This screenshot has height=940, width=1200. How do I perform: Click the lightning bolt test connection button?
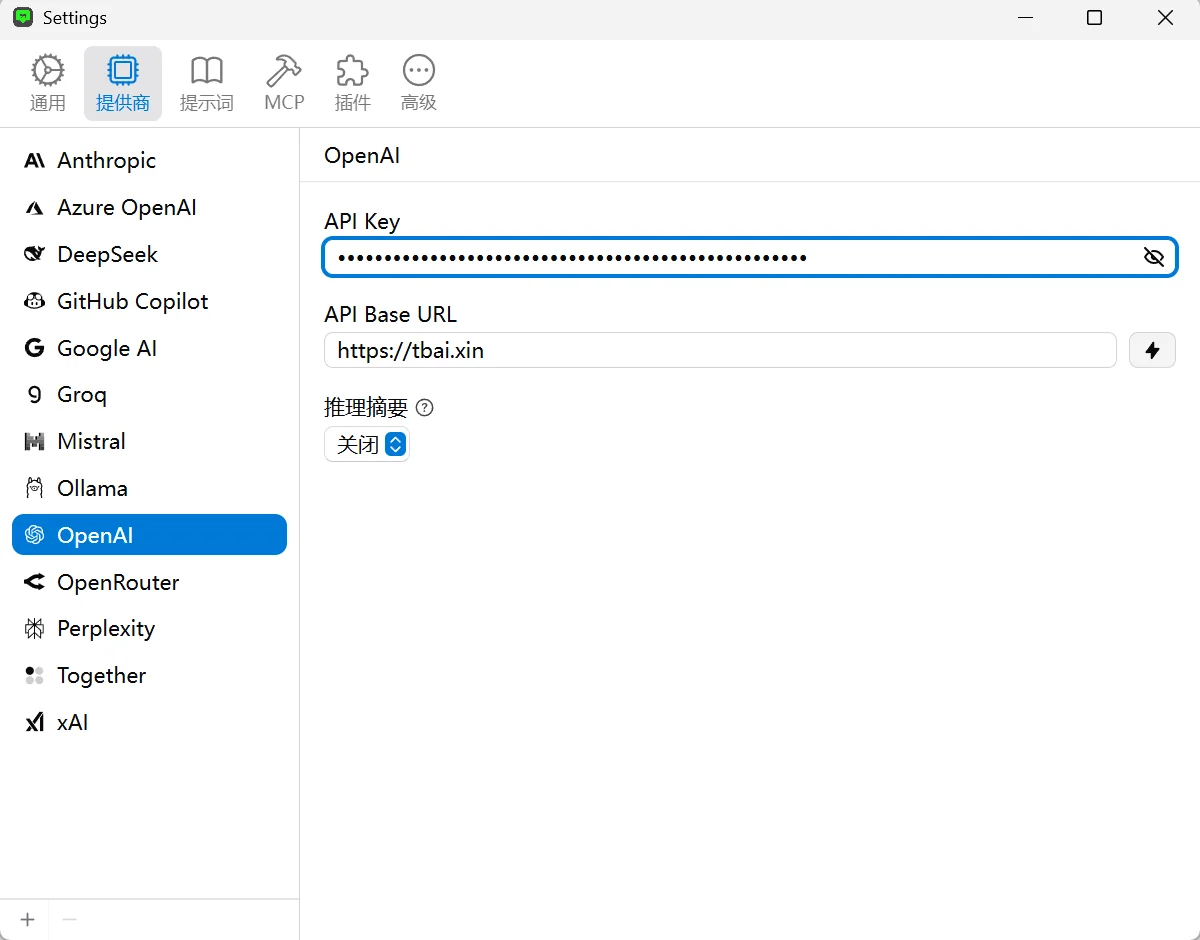click(1152, 351)
